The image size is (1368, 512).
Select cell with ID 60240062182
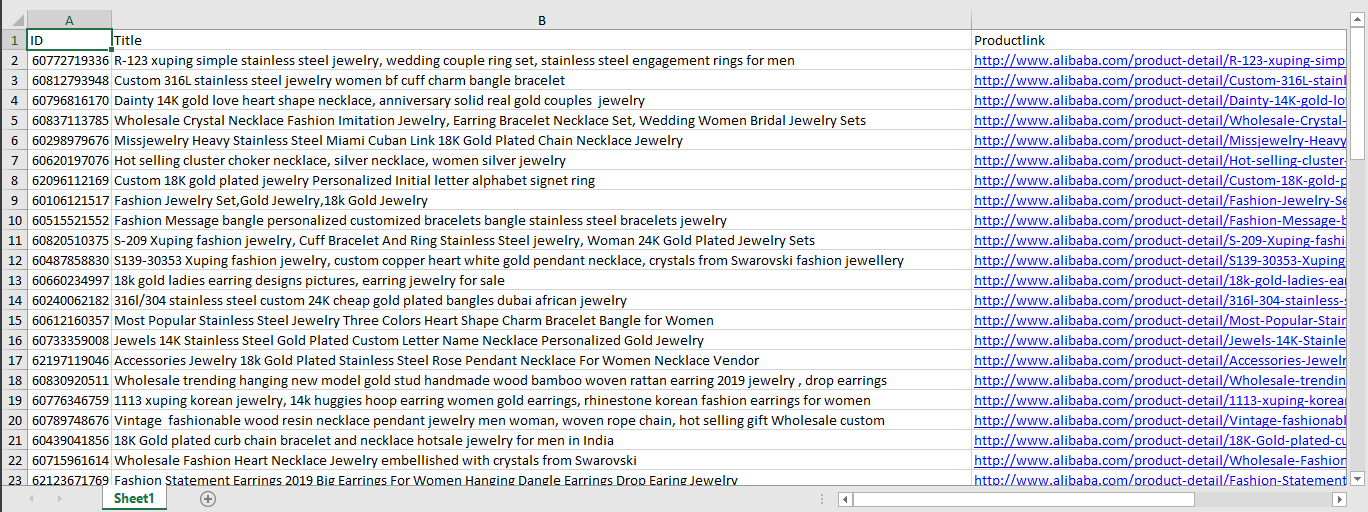[69, 300]
